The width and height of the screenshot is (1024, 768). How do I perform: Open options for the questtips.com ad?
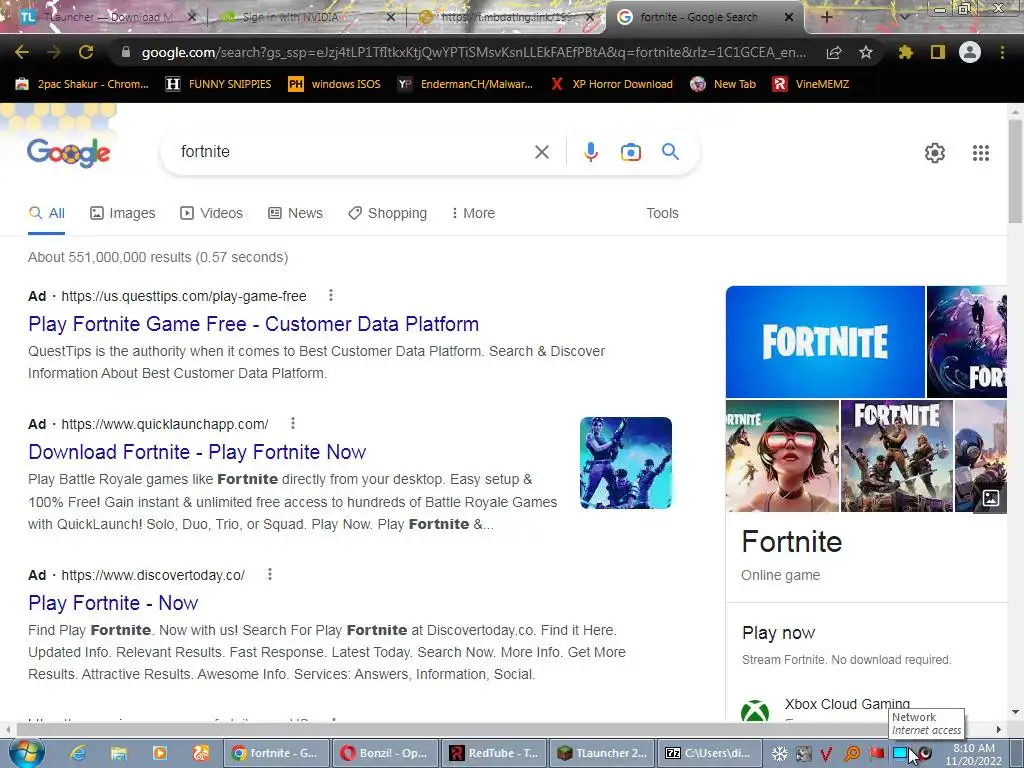(x=331, y=296)
